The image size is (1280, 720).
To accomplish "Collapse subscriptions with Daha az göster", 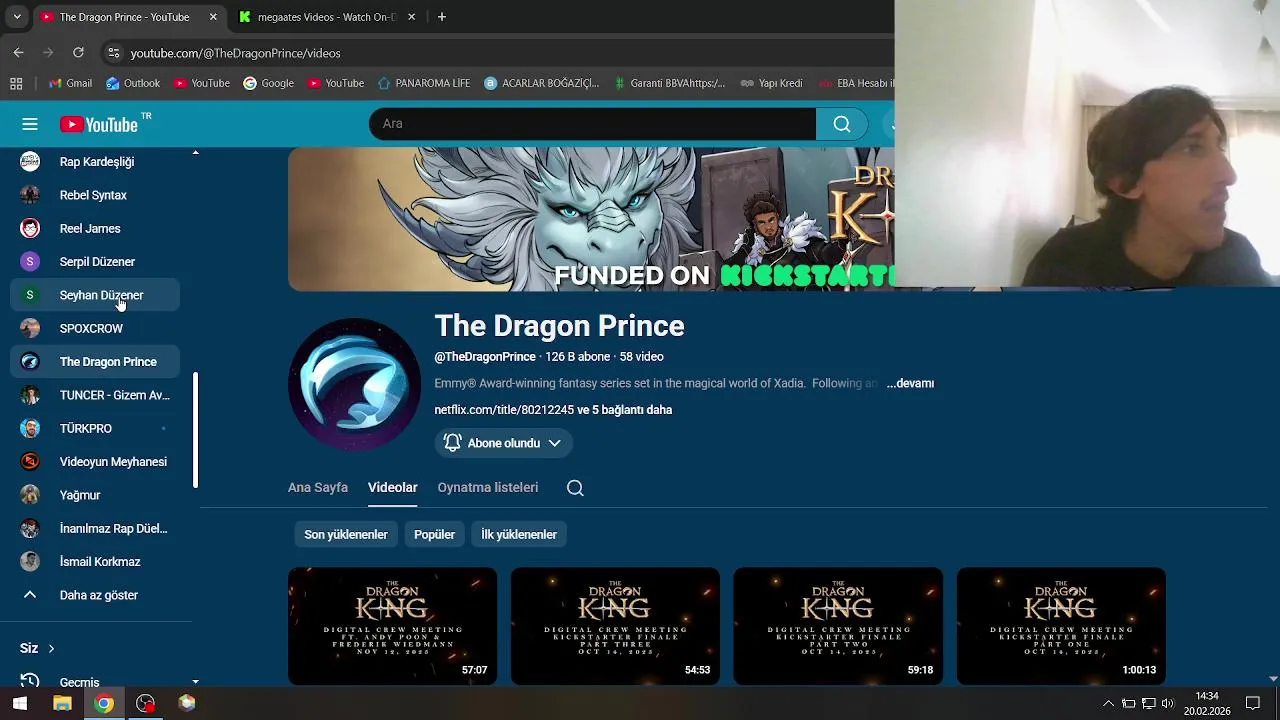I will pyautogui.click(x=95, y=595).
